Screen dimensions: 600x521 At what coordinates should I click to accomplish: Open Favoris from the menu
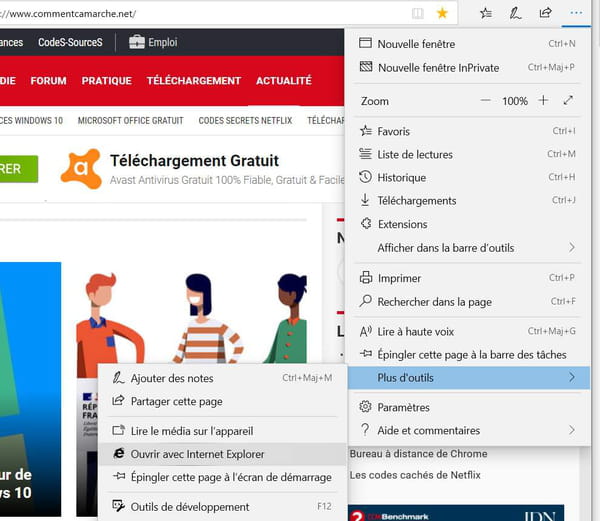[469, 131]
